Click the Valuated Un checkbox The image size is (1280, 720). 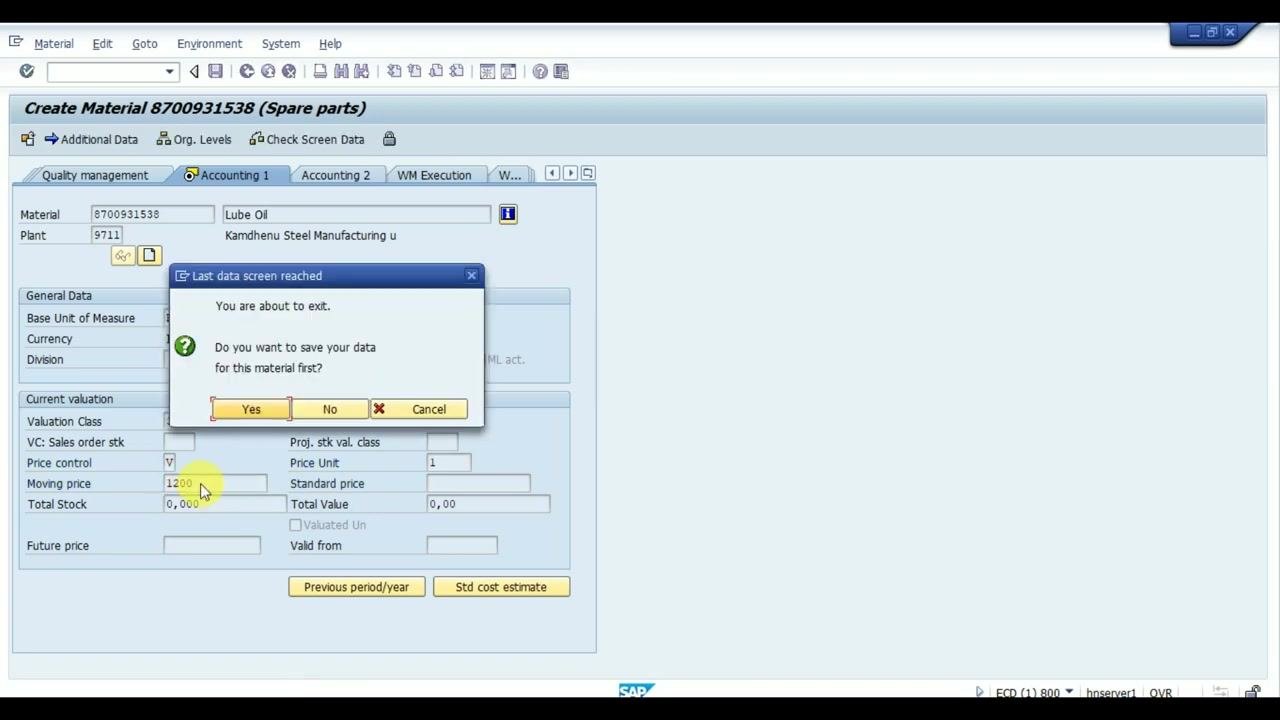point(295,525)
